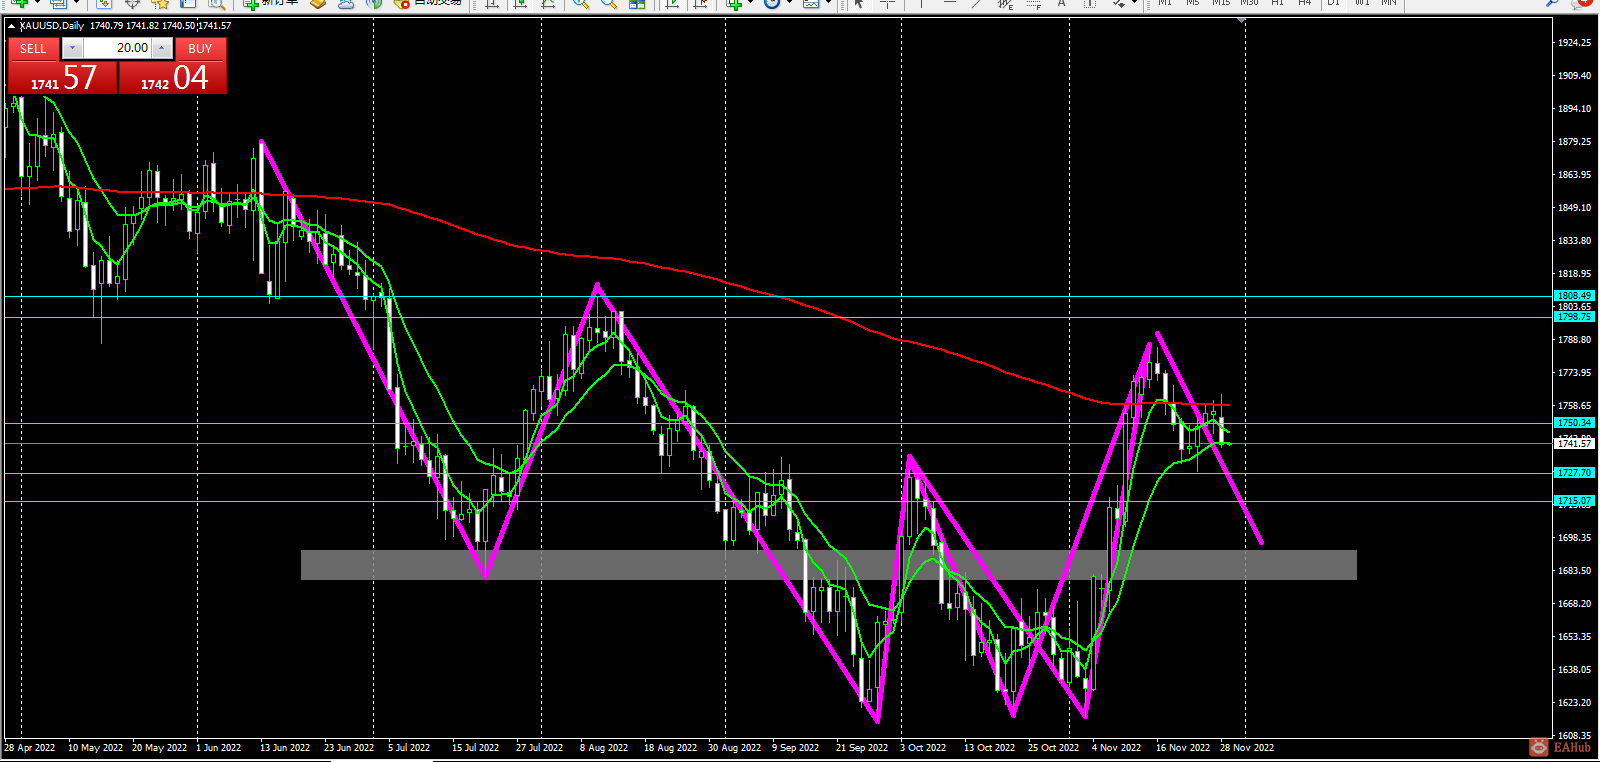Click the 1741.57 sell price tile

pyautogui.click(x=63, y=77)
